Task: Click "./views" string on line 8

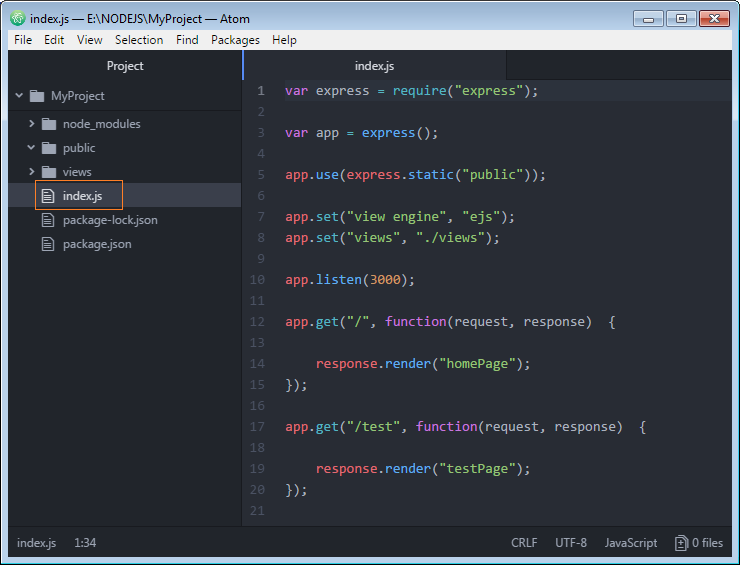Action: click(450, 237)
